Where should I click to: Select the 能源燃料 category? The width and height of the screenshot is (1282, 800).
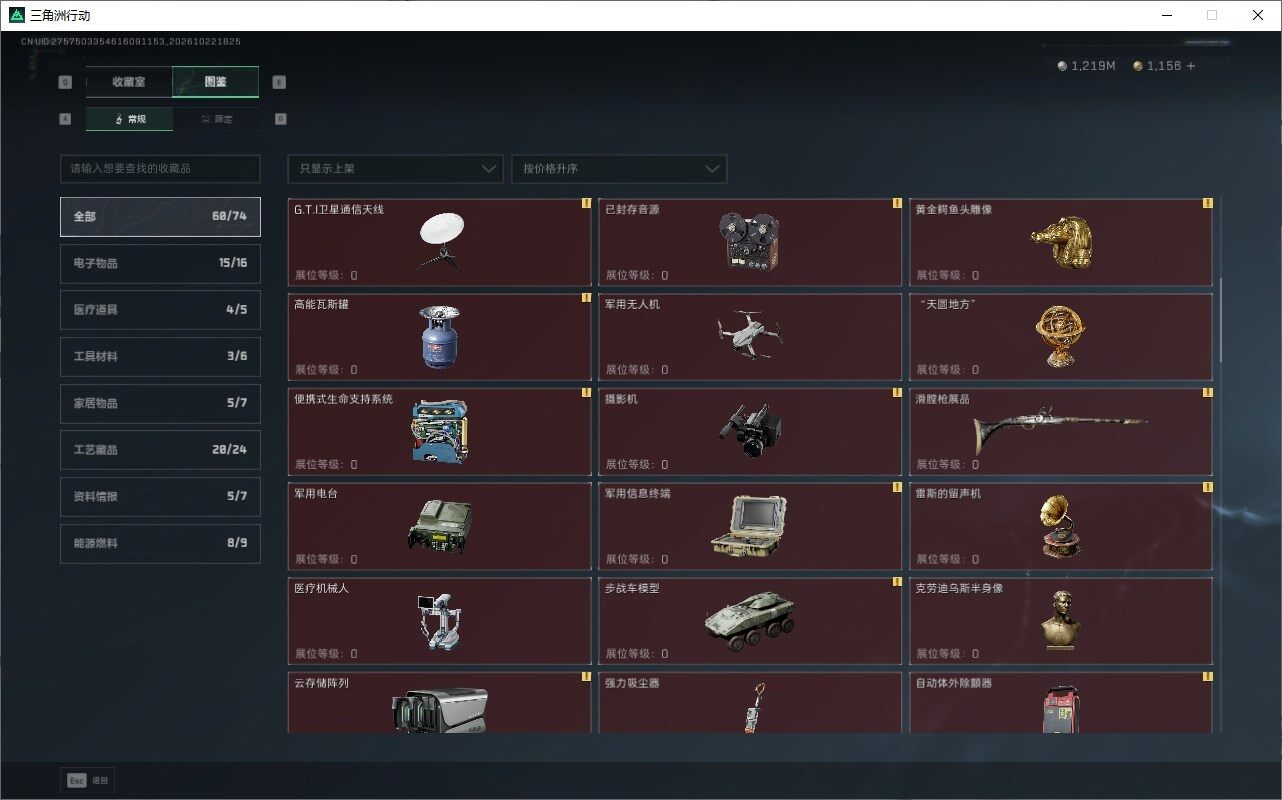[x=160, y=543]
